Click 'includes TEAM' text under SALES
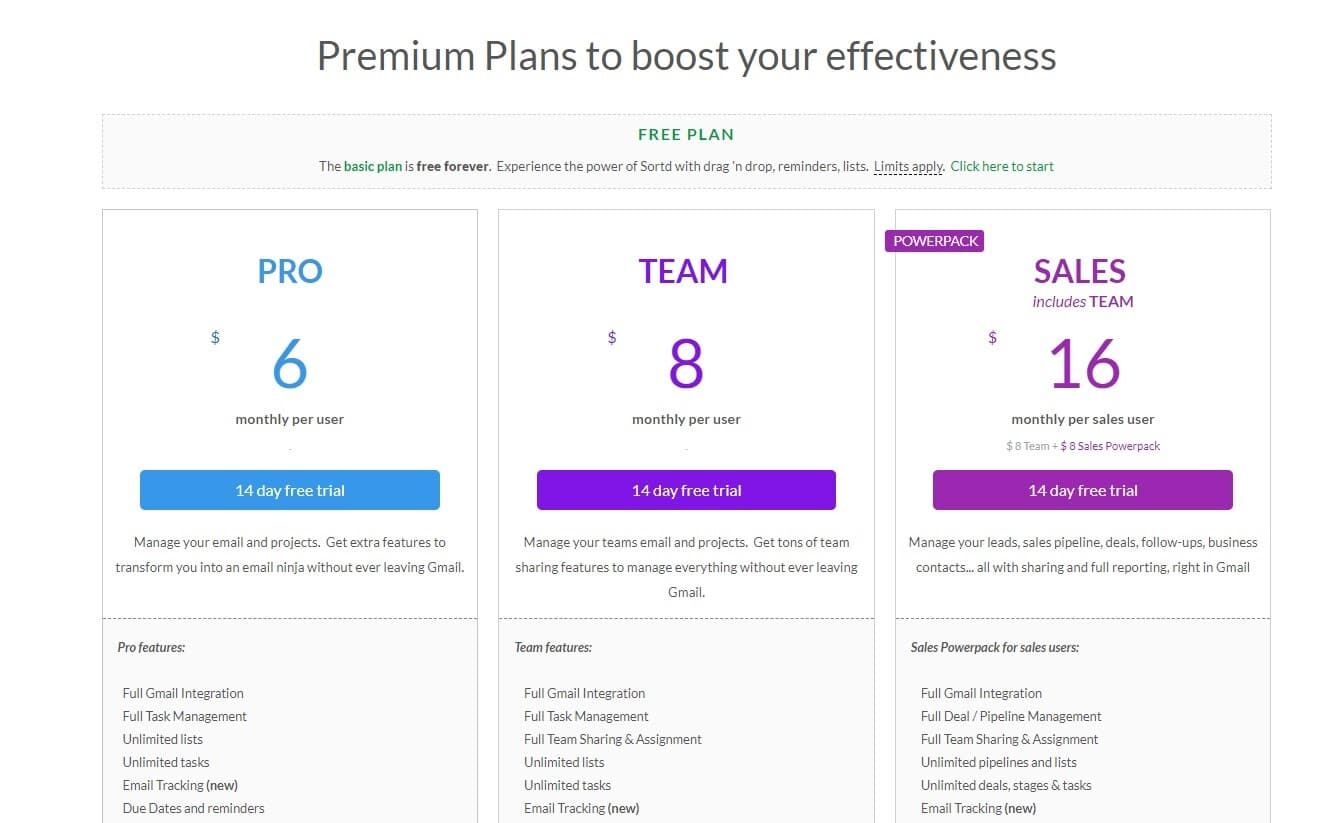This screenshot has width=1339, height=823. tap(1083, 301)
